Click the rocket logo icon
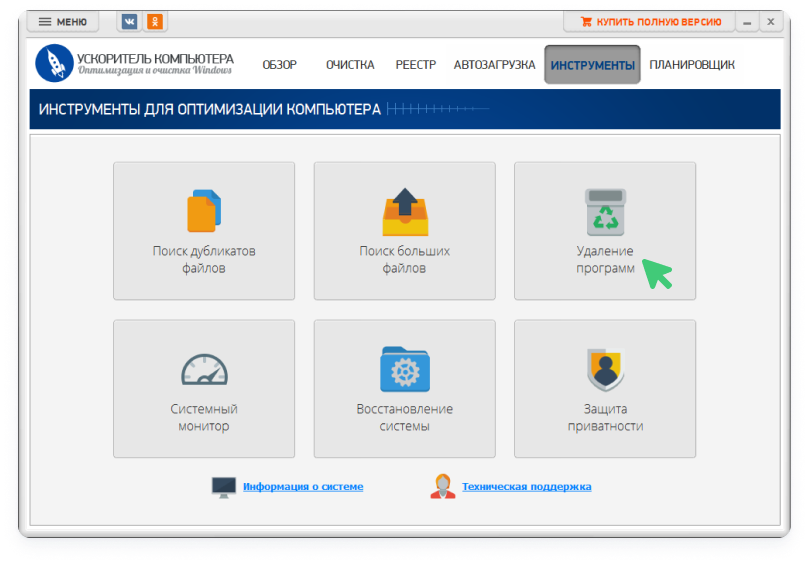The image size is (809, 564). point(54,63)
